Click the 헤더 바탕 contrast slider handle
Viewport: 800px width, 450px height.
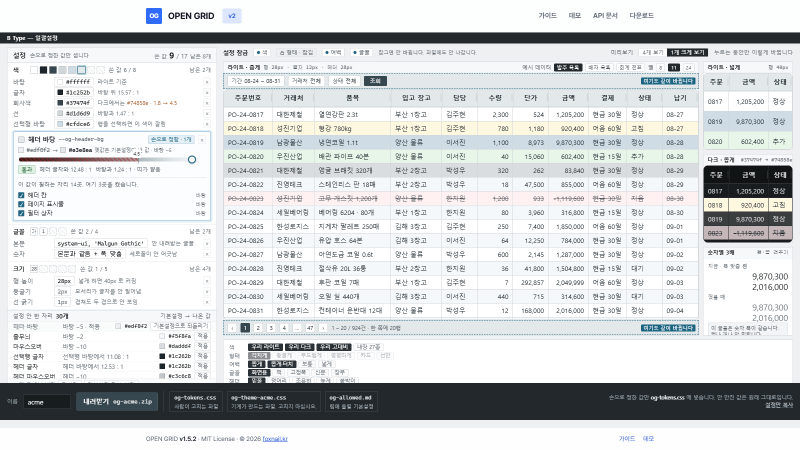[x=192, y=160]
